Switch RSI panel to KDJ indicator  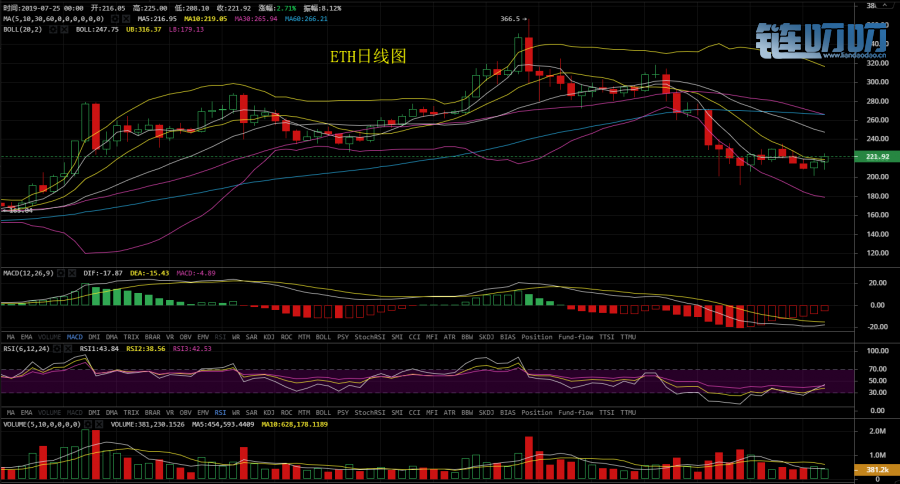(x=269, y=413)
